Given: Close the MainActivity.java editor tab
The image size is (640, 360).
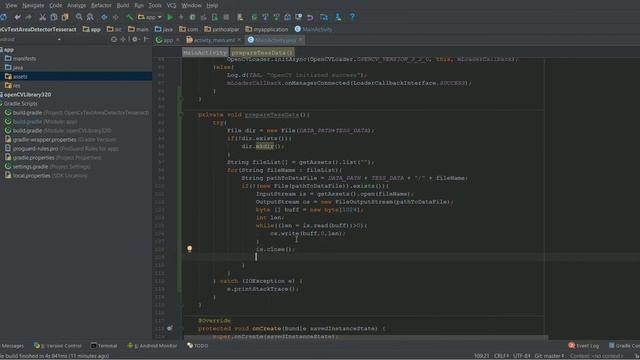Looking at the screenshot, I should (x=300, y=40).
